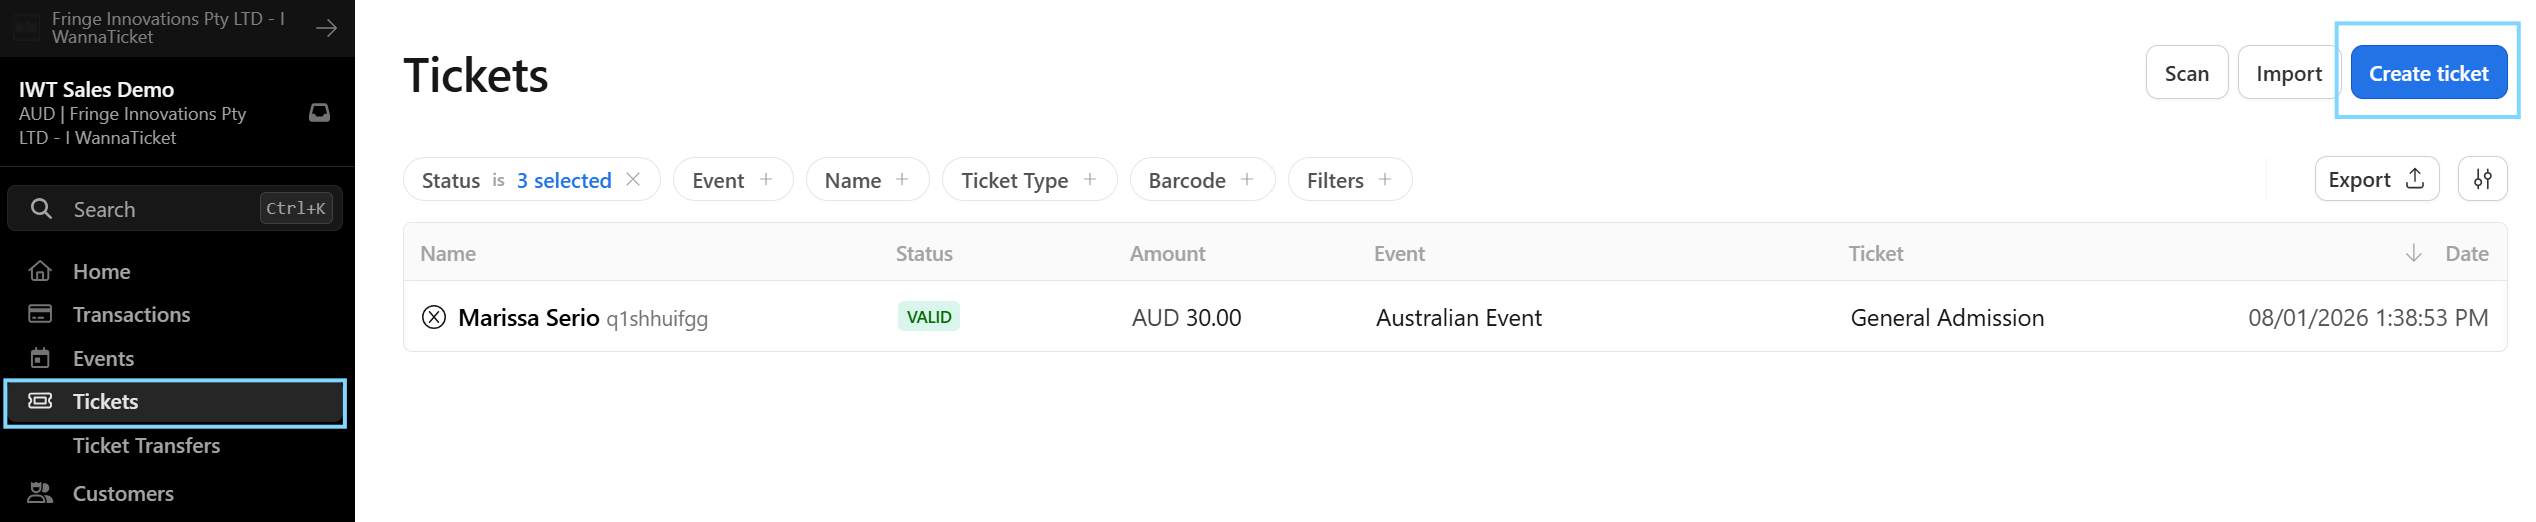Click the Customers people icon in sidebar
The height and width of the screenshot is (522, 2536).
(40, 493)
